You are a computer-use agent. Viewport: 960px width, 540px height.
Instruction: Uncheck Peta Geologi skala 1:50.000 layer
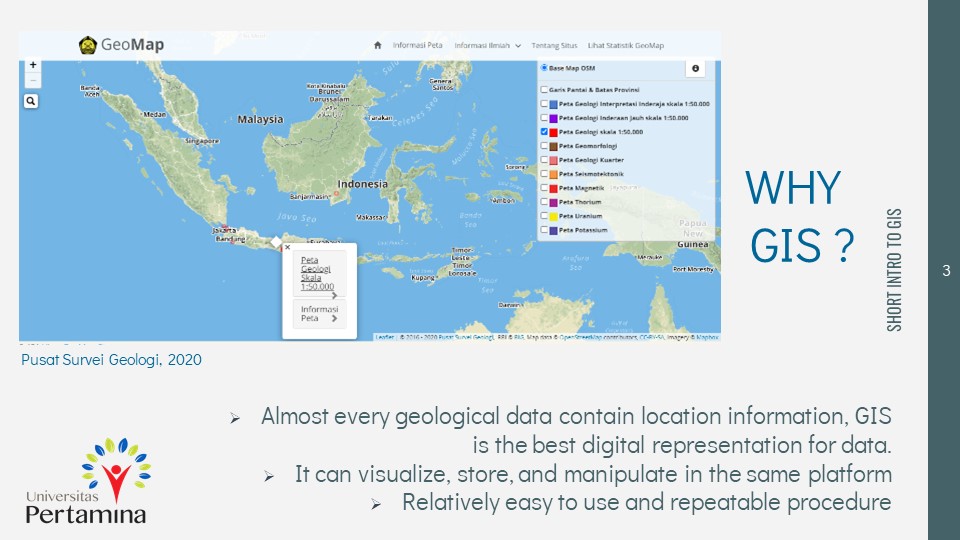tap(544, 132)
